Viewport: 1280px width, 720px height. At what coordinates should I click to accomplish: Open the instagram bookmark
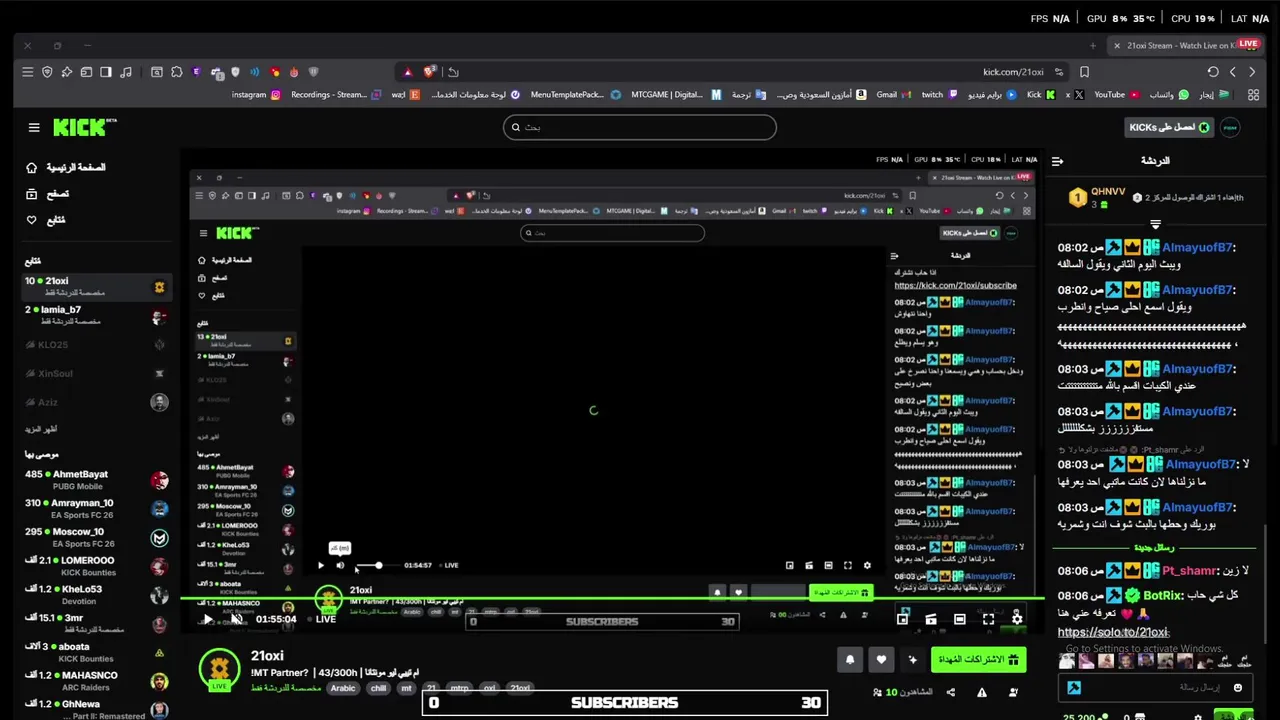pyautogui.click(x=256, y=95)
